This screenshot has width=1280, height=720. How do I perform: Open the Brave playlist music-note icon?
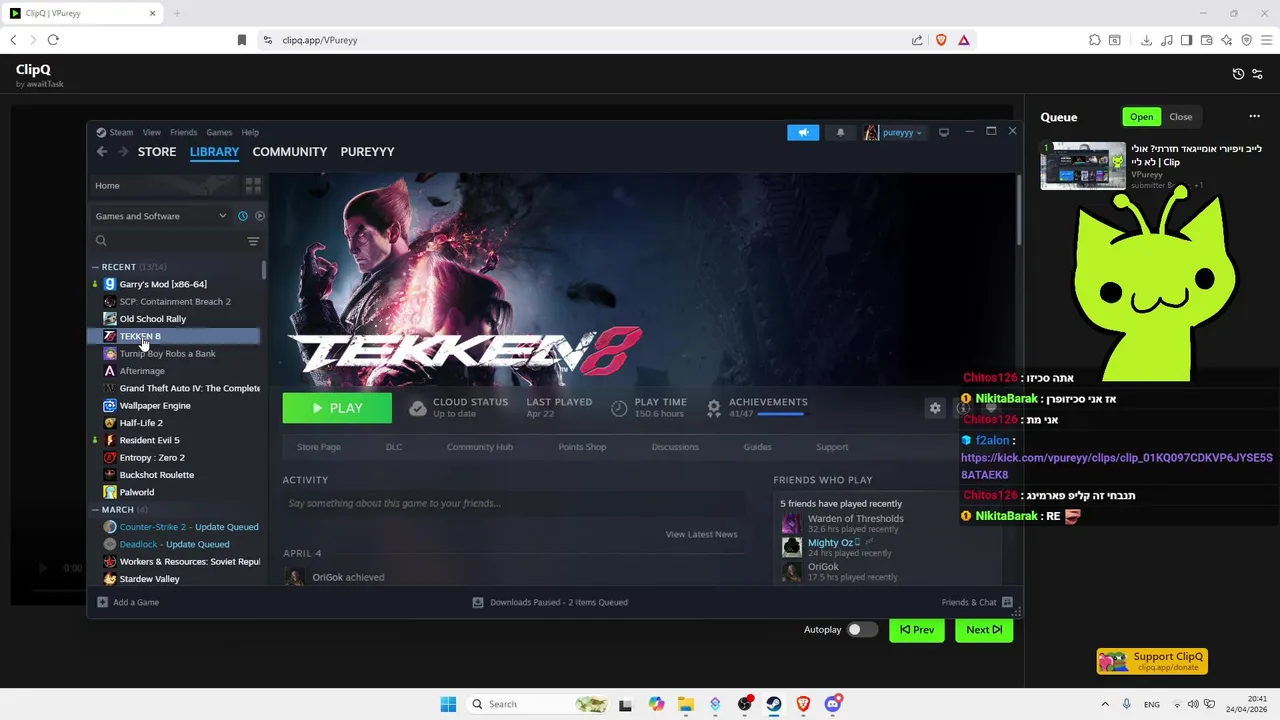[1167, 40]
